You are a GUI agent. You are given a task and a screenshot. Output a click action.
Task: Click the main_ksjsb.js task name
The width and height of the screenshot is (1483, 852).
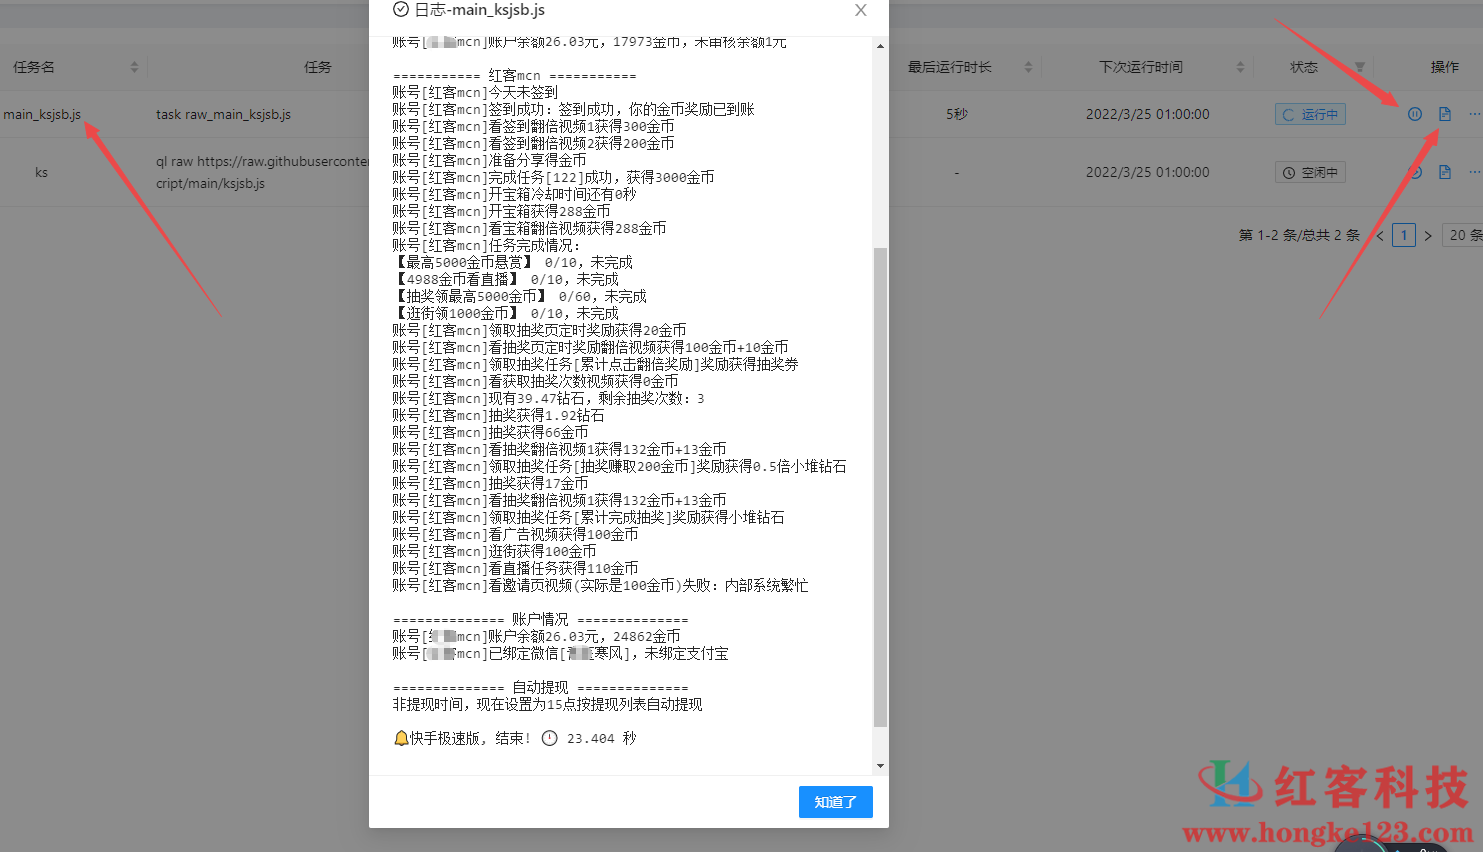click(42, 114)
